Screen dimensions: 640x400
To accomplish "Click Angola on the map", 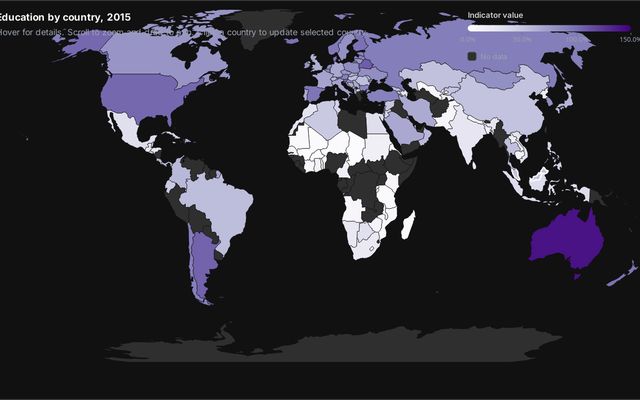I will 353,208.
